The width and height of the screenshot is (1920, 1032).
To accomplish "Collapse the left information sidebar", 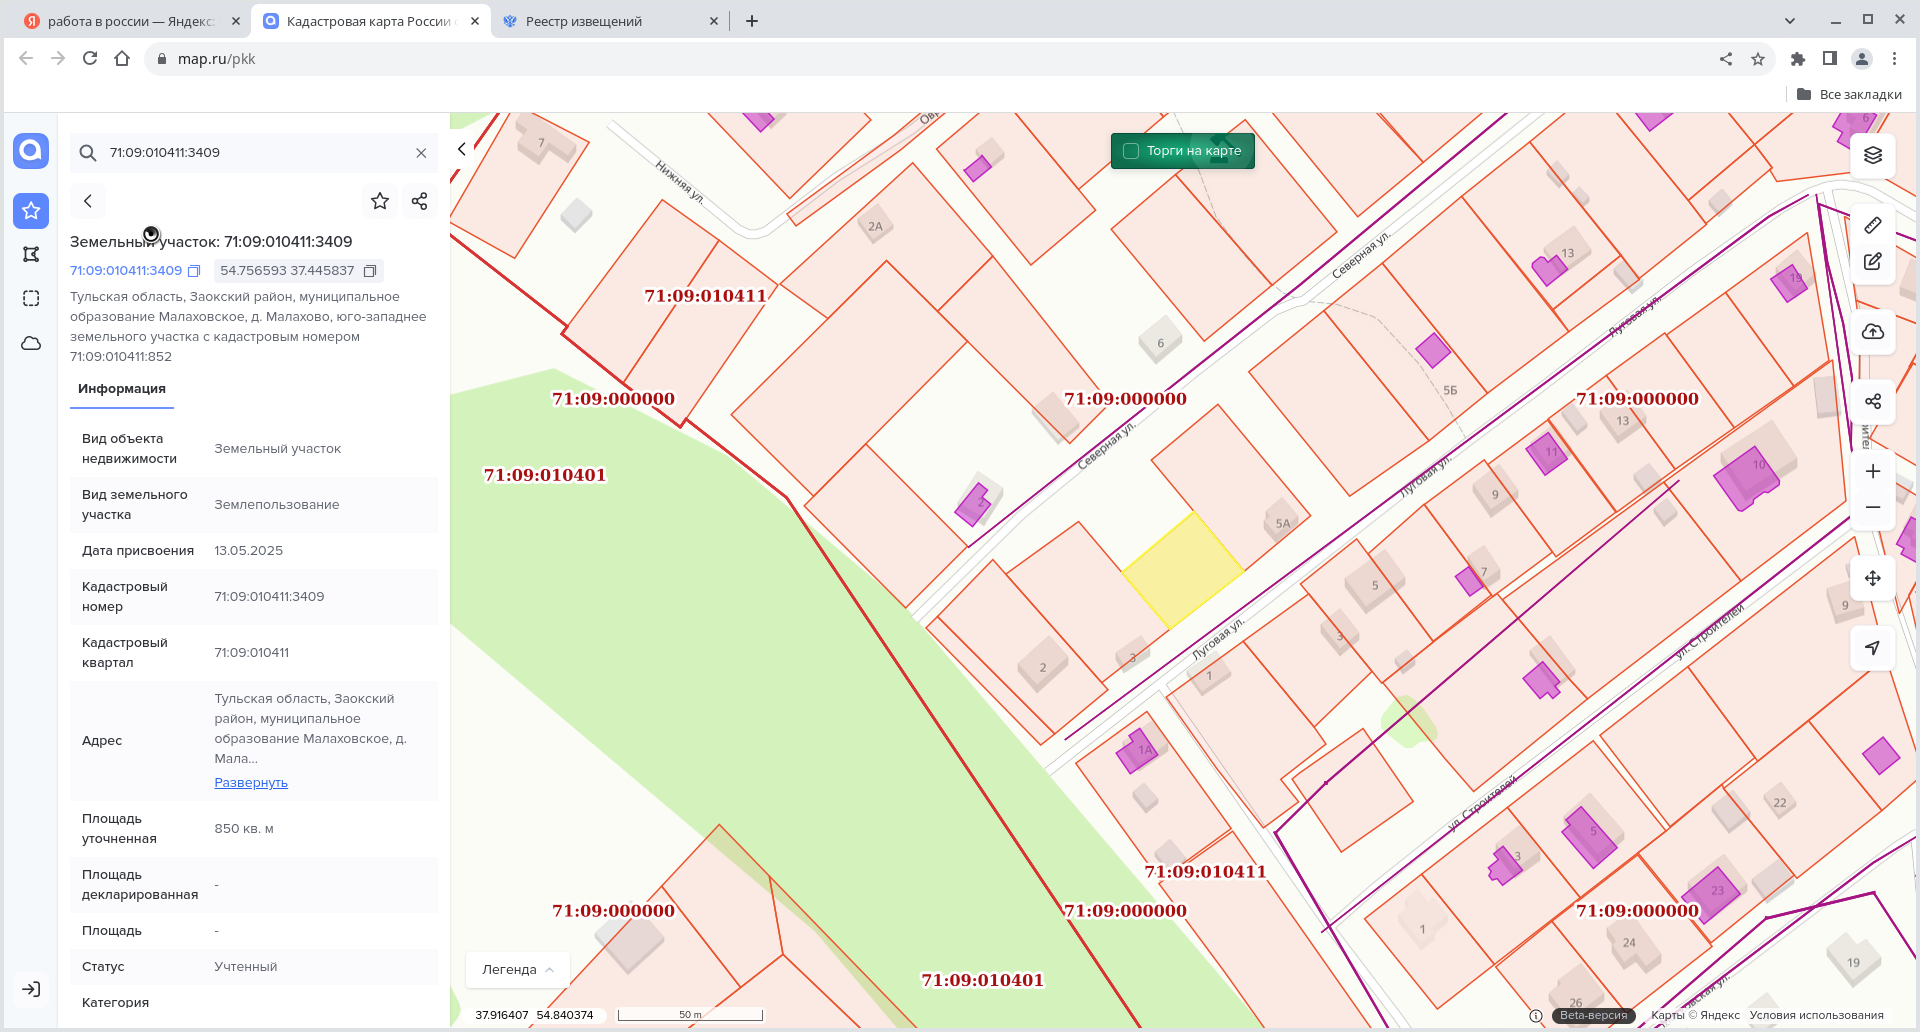I will [x=461, y=149].
